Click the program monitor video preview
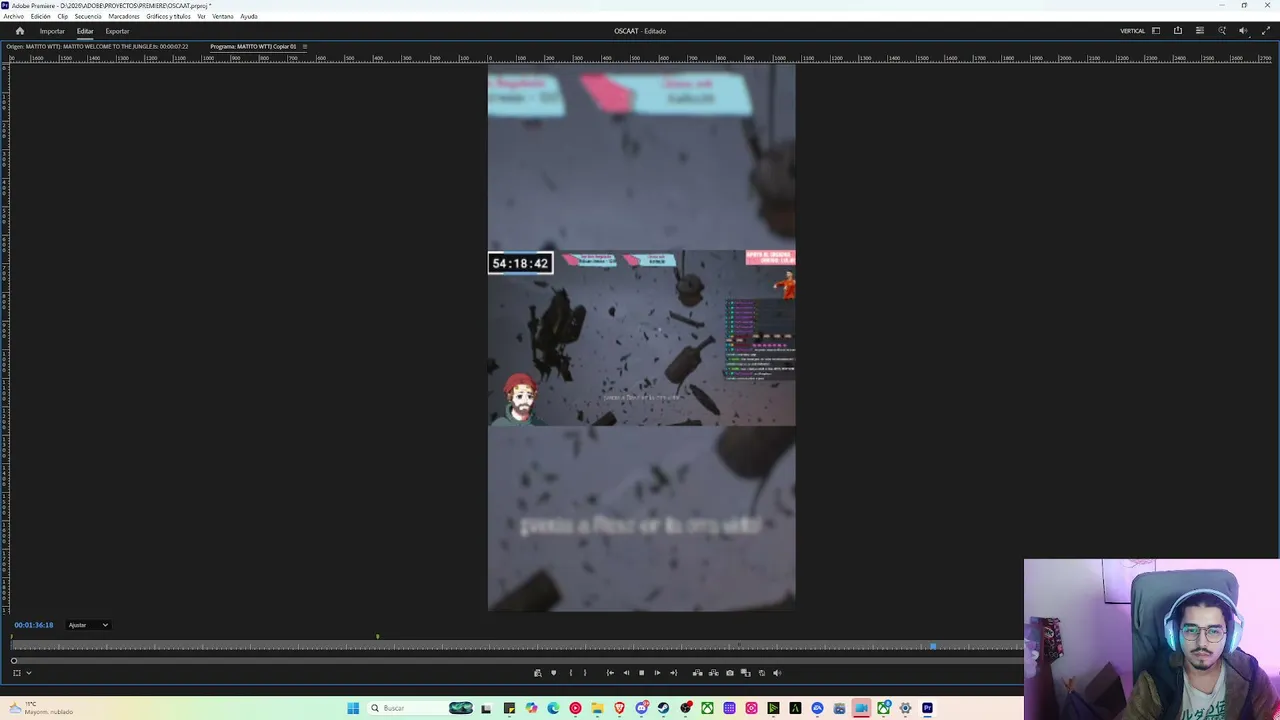 point(641,338)
